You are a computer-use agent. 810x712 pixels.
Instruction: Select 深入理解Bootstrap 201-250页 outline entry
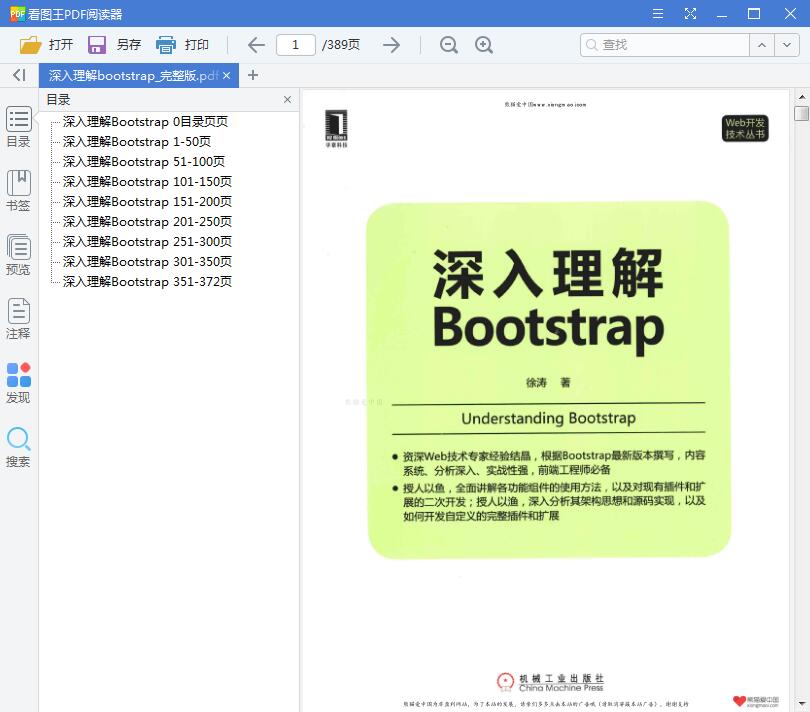pyautogui.click(x=147, y=222)
